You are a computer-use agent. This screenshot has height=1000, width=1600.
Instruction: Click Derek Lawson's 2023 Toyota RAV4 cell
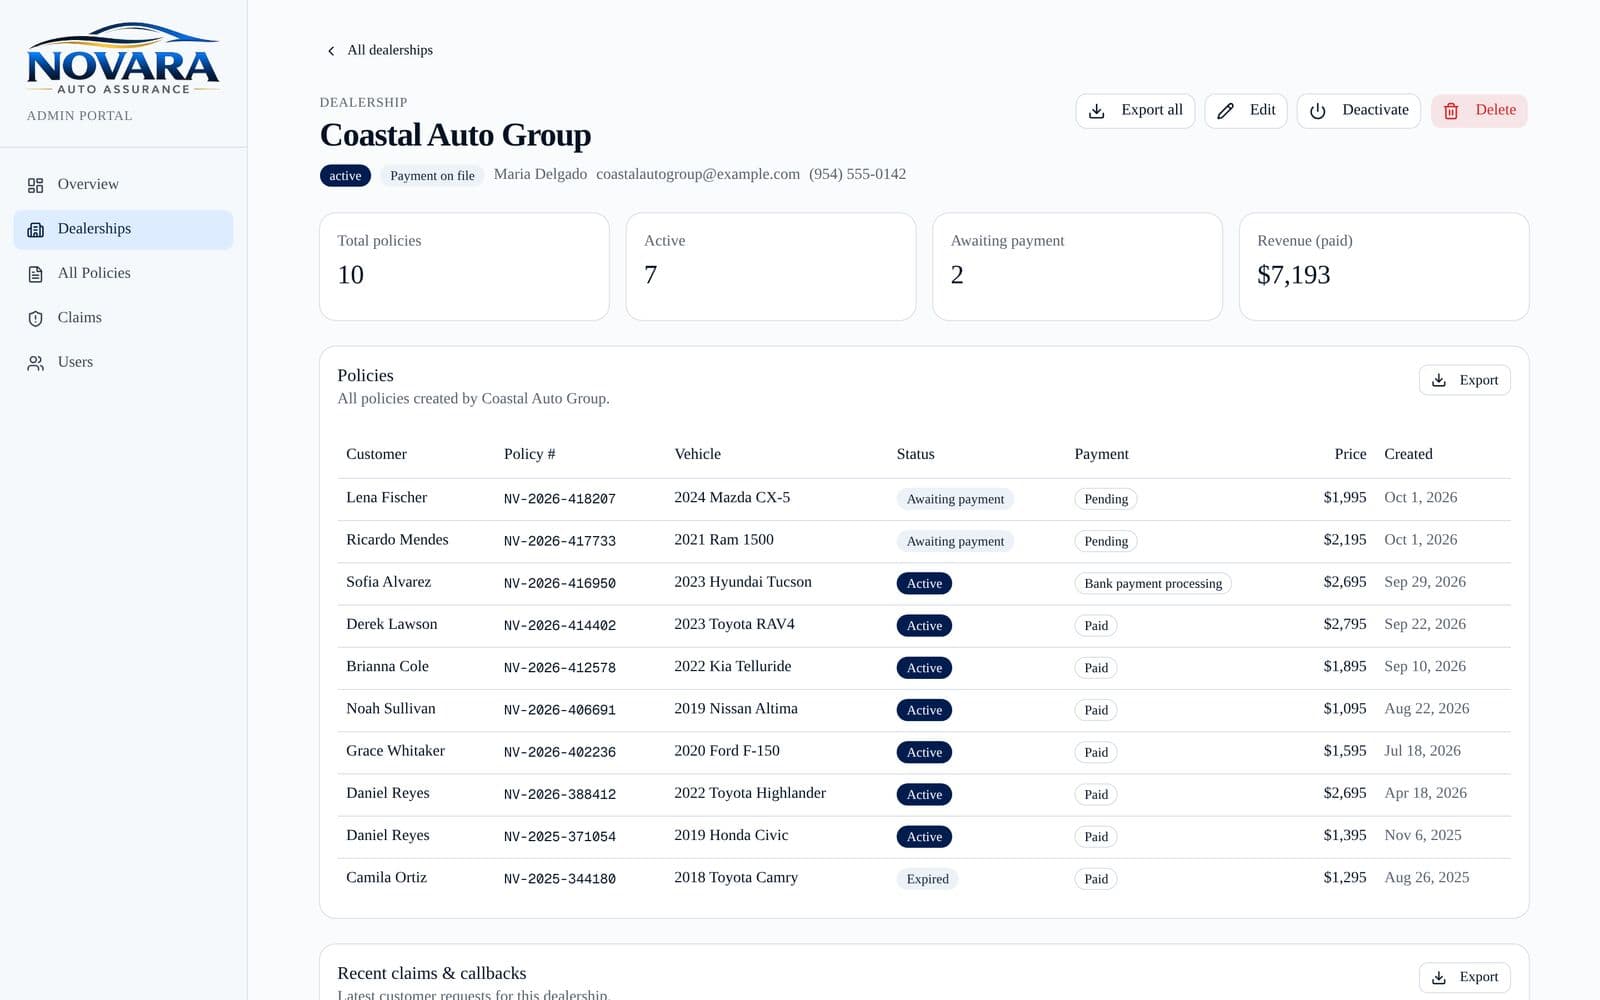click(734, 624)
